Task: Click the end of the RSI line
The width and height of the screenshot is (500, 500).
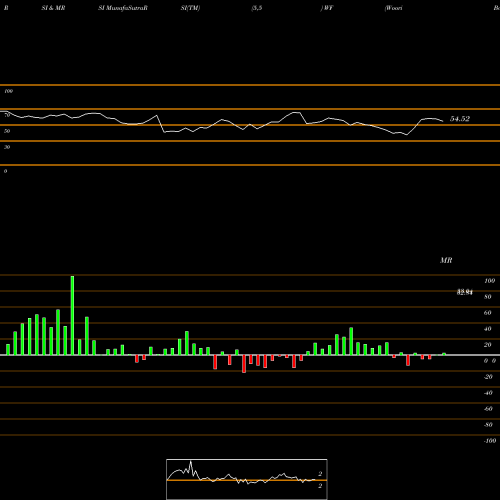Action: point(443,121)
